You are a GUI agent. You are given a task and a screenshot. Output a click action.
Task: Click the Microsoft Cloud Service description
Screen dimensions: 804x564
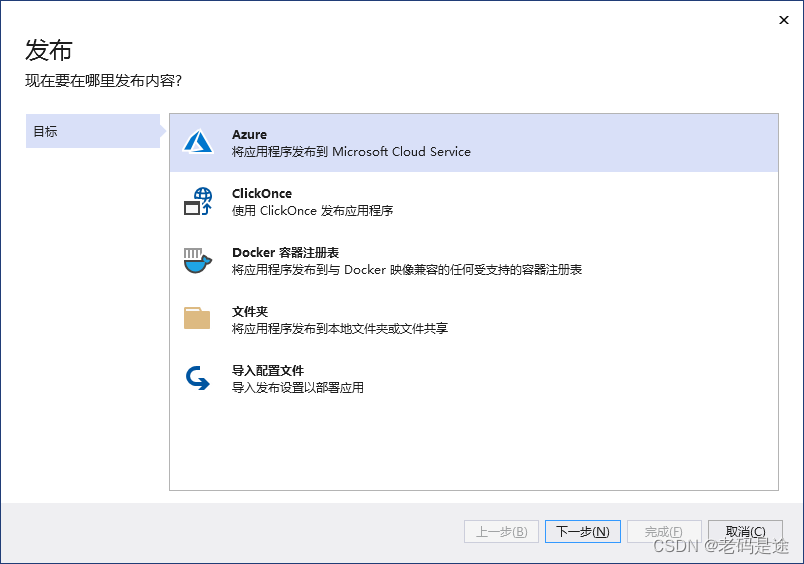click(x=351, y=152)
